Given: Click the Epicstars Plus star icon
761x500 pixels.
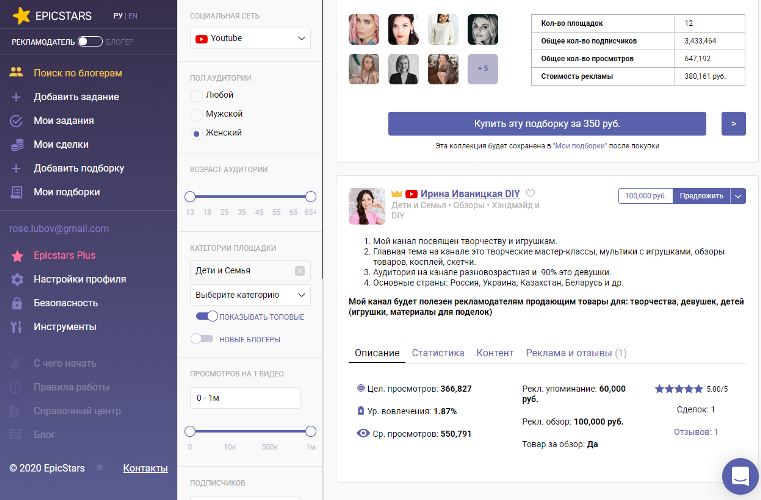Looking at the screenshot, I should tap(16, 255).
